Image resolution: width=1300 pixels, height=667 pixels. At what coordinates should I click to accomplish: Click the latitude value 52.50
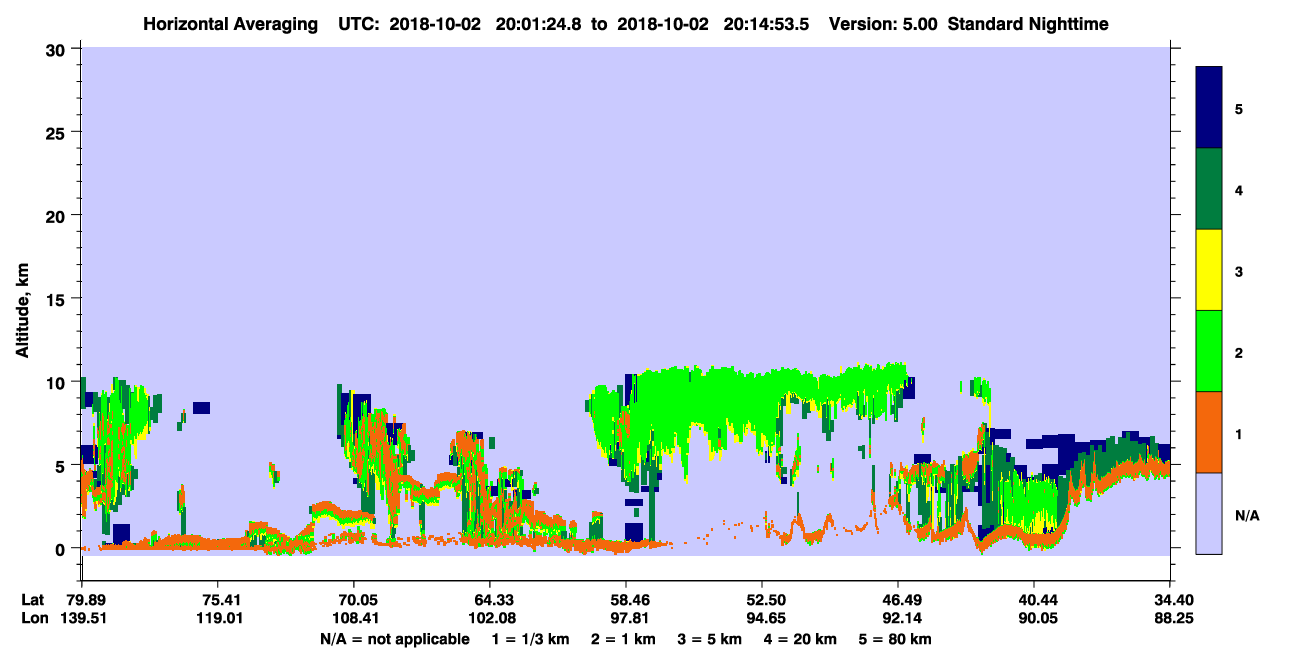coord(762,600)
